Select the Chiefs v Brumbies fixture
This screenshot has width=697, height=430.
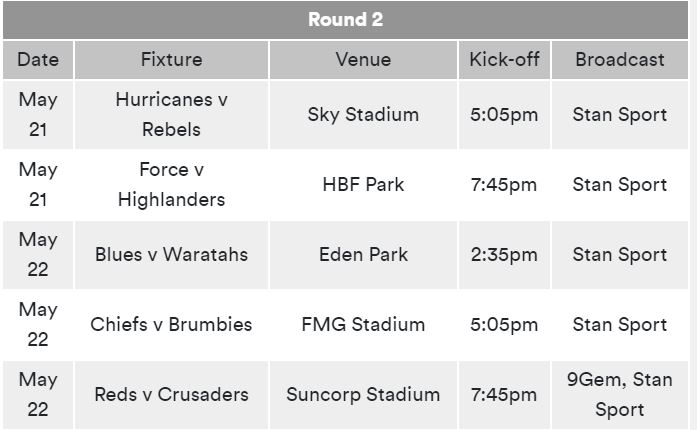pos(171,325)
